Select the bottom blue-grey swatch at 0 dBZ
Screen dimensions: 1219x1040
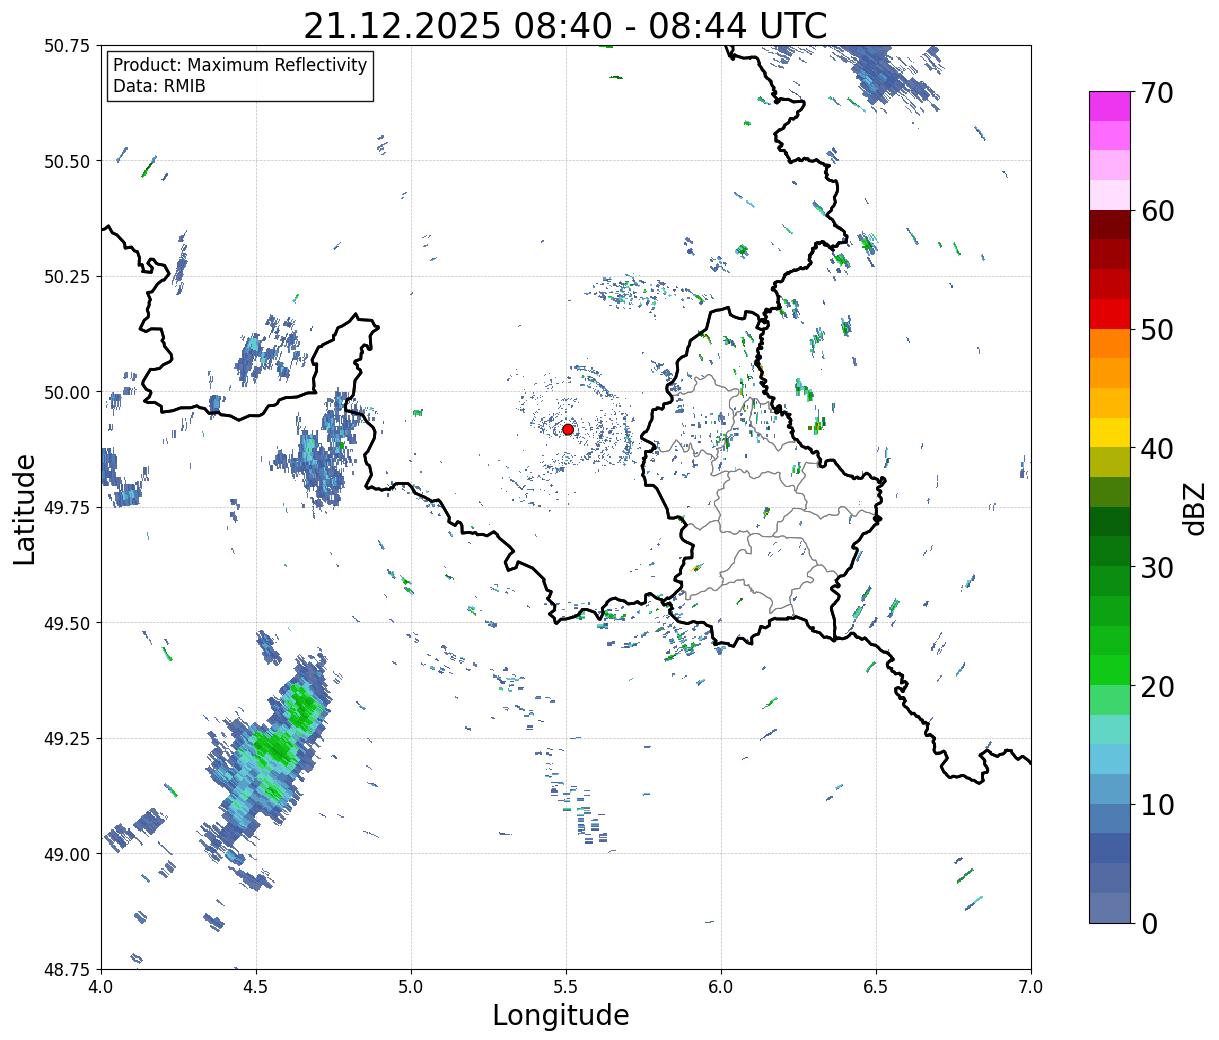pos(1109,907)
